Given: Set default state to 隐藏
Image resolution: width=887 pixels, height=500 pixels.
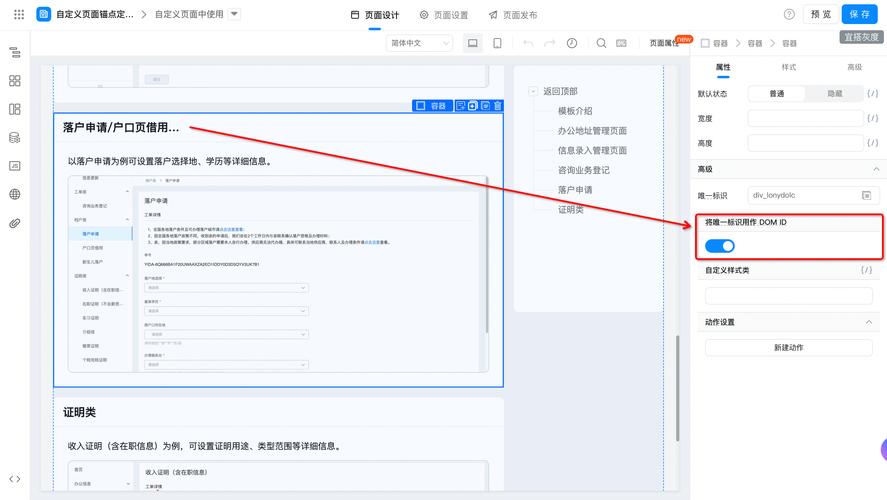Looking at the screenshot, I should click(835, 93).
